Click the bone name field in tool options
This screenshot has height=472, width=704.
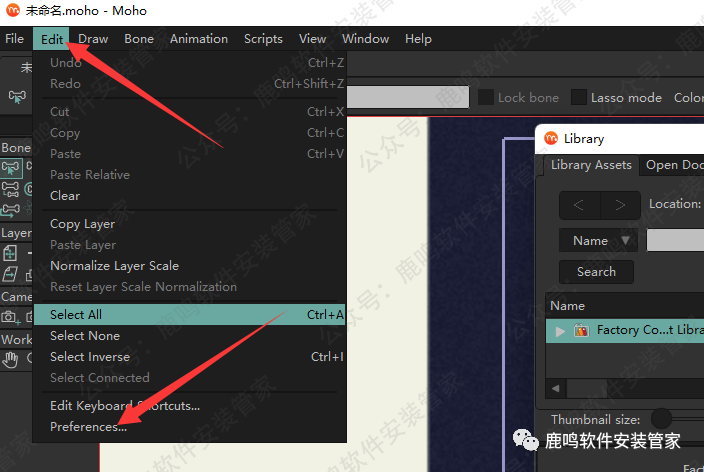[408, 97]
